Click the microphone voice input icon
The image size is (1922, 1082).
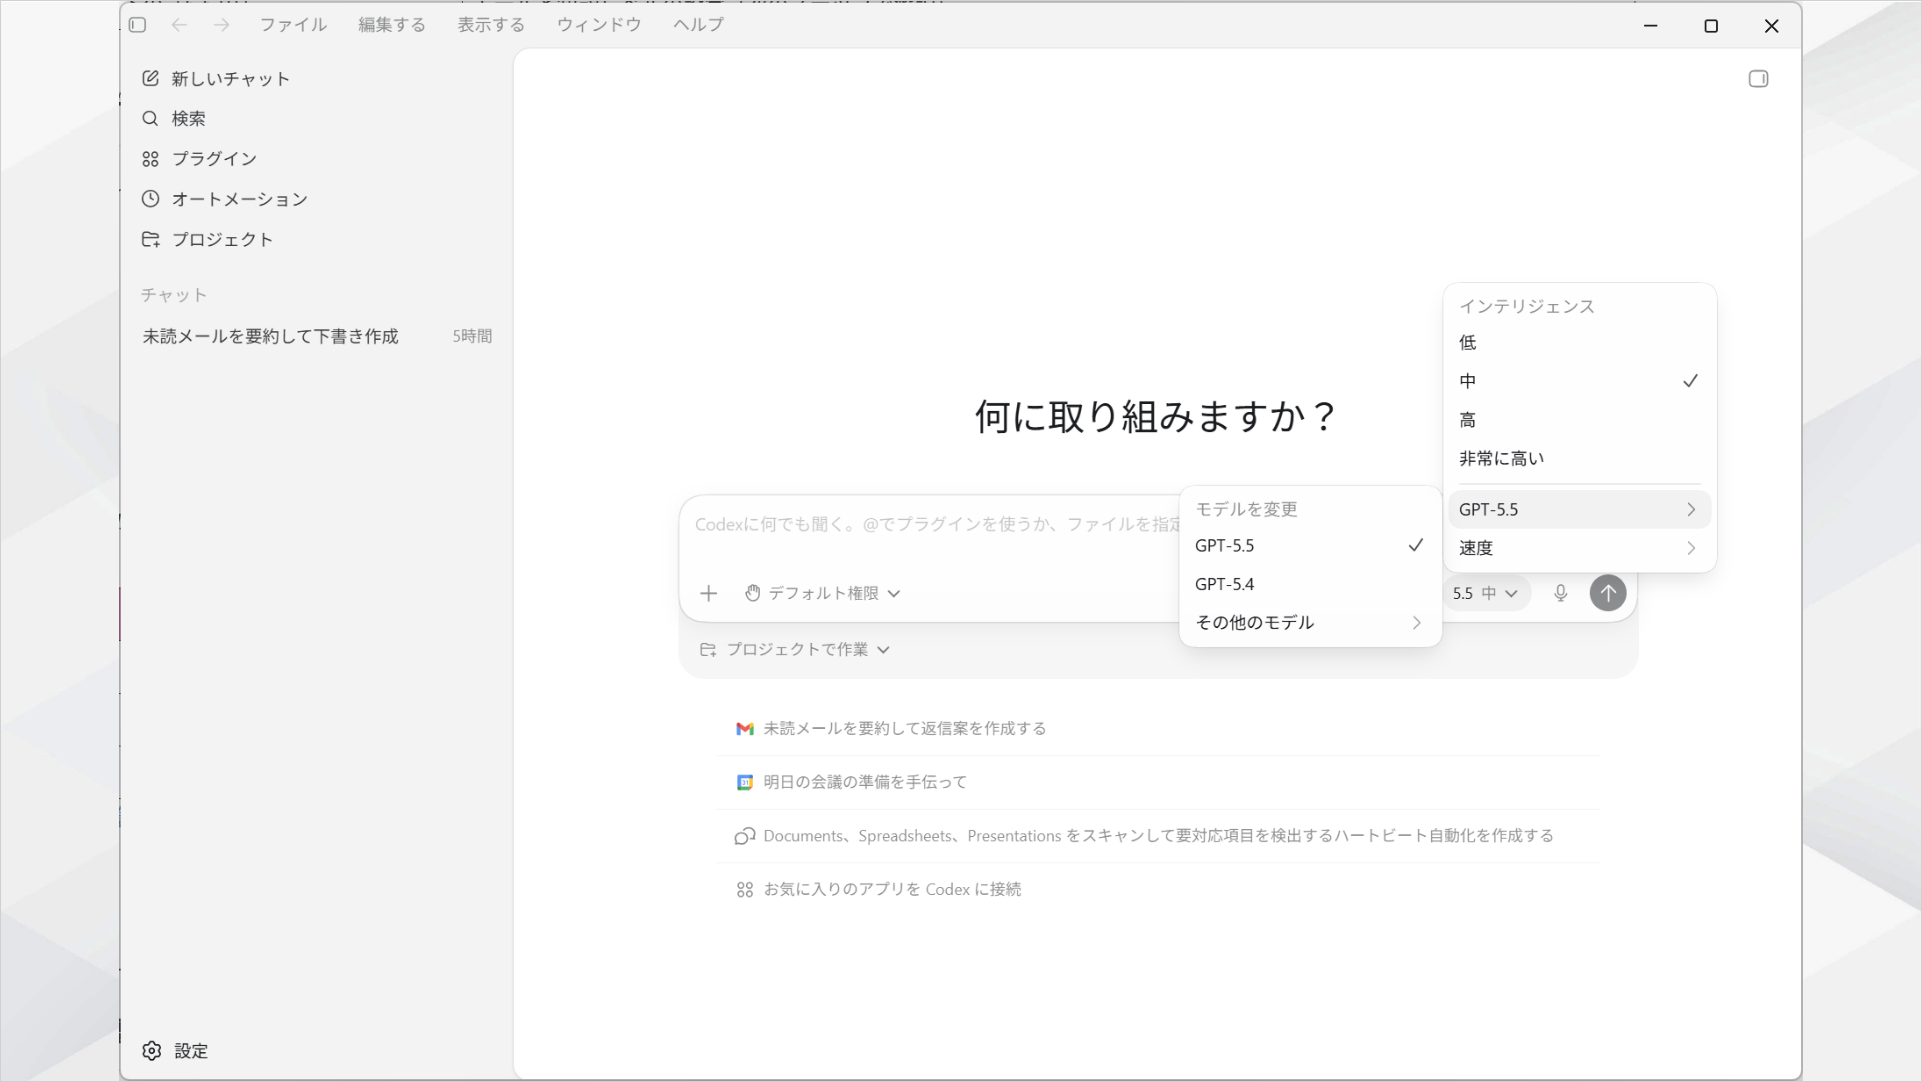pyautogui.click(x=1560, y=593)
